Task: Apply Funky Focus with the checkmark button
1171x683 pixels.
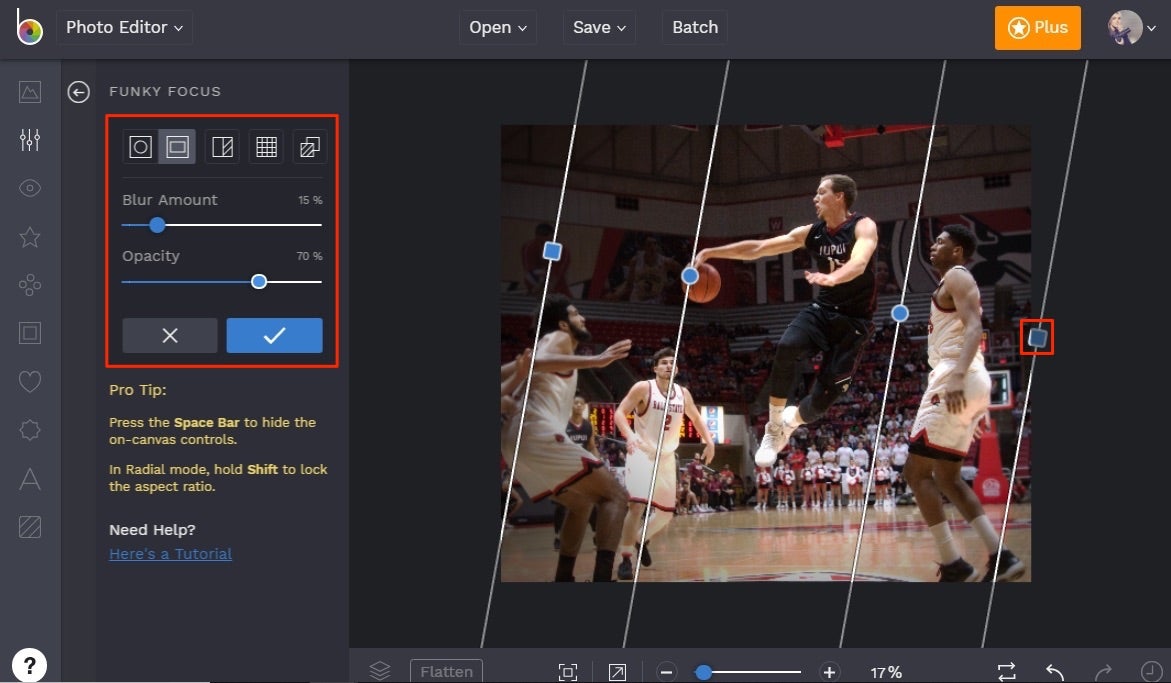Action: click(274, 335)
